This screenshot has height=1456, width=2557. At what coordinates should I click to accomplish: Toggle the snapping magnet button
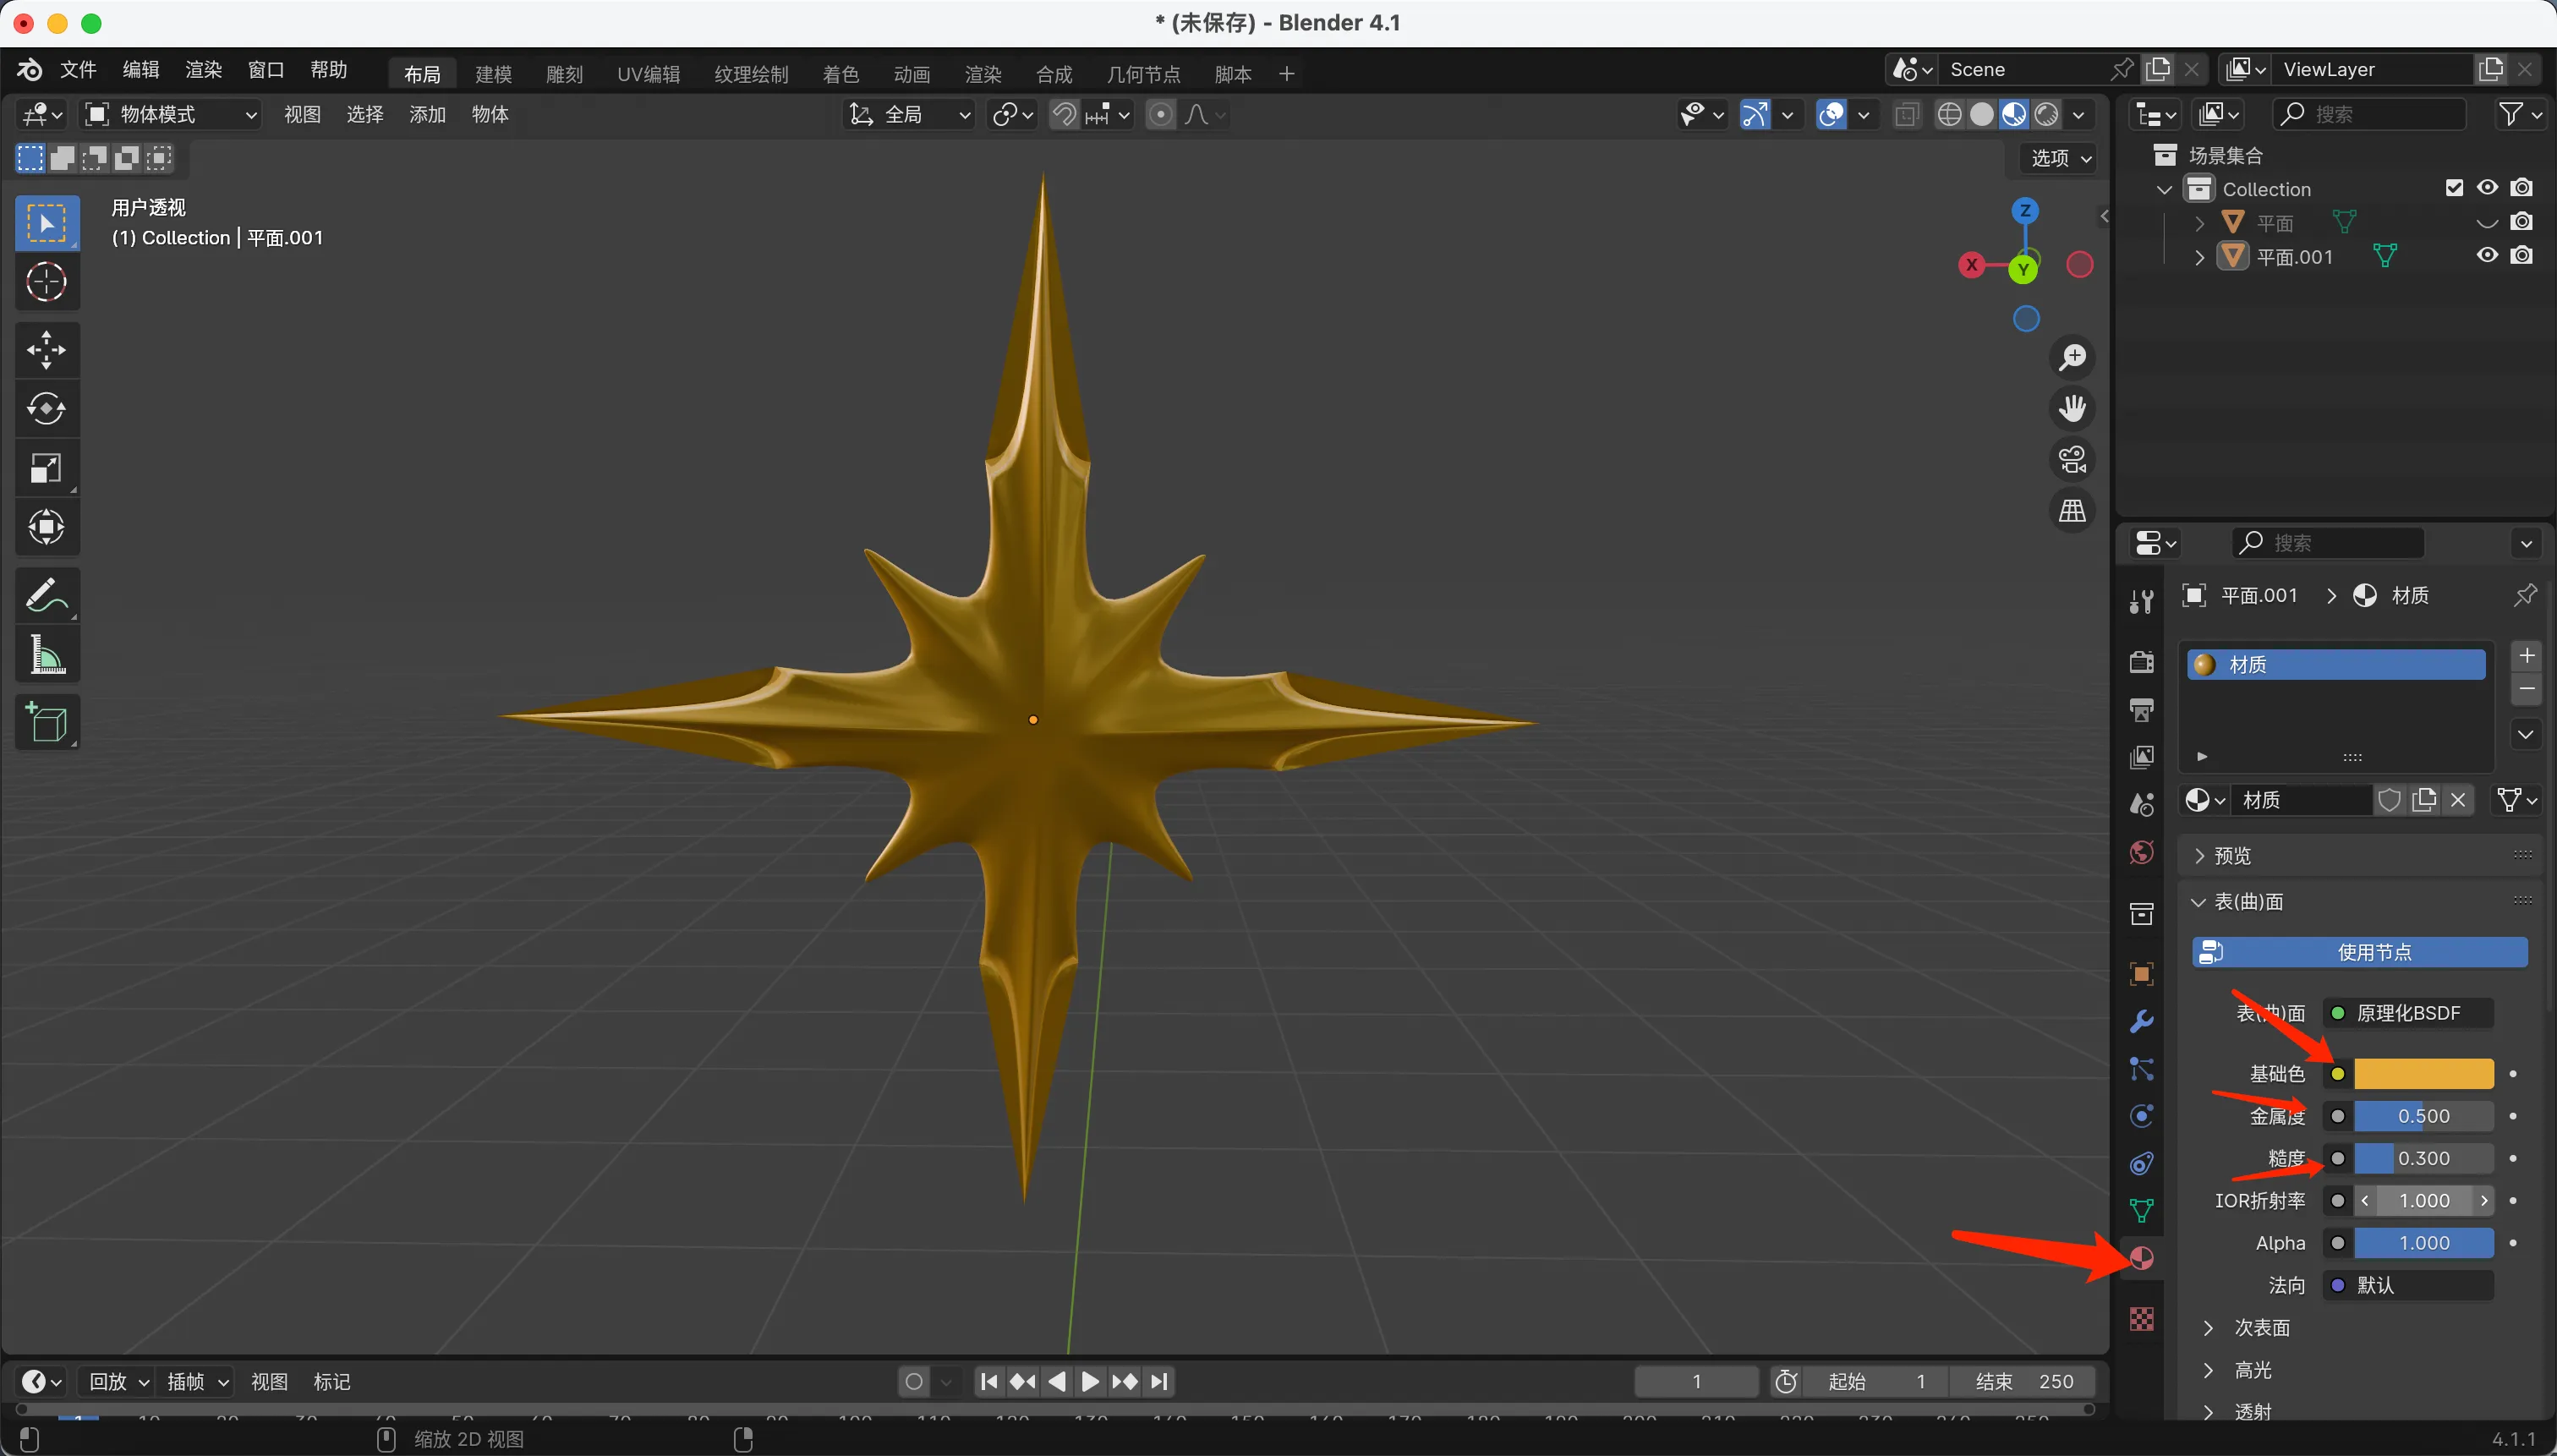click(x=1064, y=115)
